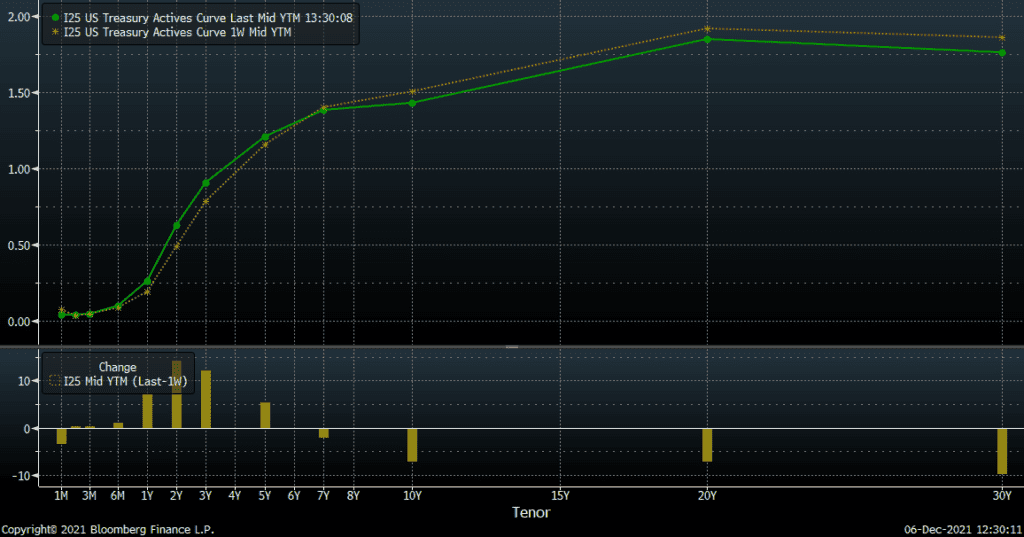Image resolution: width=1024 pixels, height=537 pixels.
Task: Click the 10 value on the change axis
Action: [x=24, y=382]
